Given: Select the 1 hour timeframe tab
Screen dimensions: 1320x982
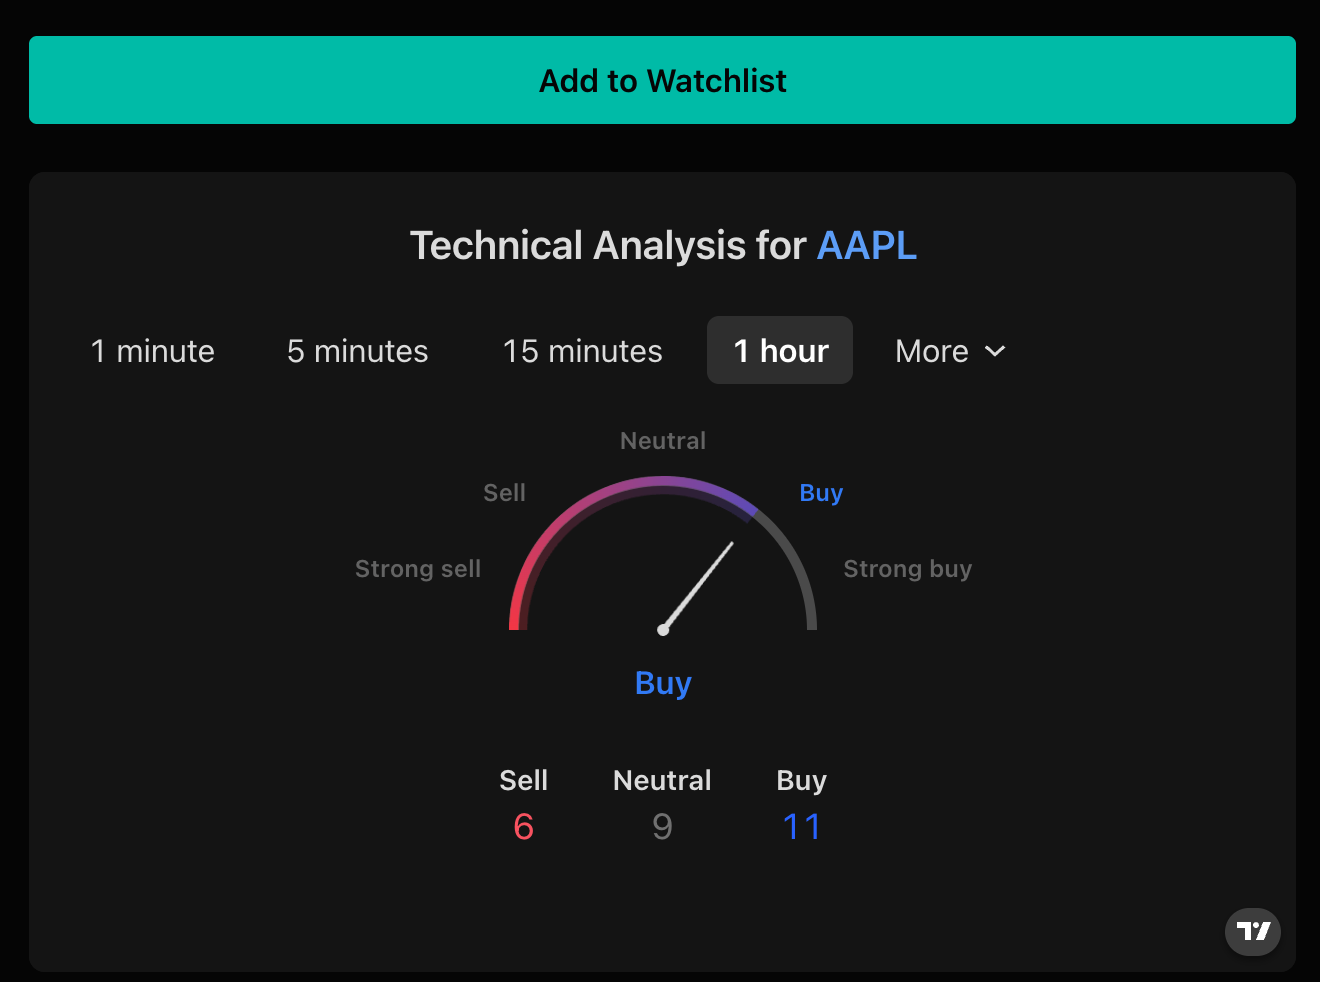Looking at the screenshot, I should (780, 351).
